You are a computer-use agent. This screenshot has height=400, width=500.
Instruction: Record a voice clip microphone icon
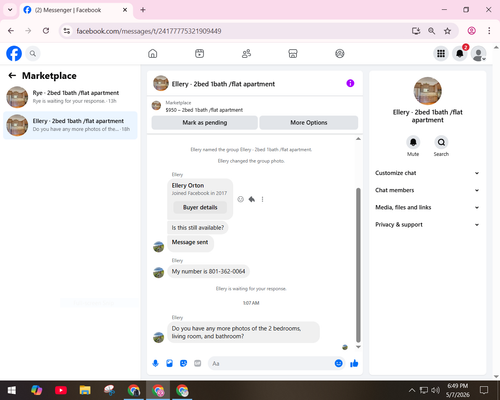pyautogui.click(x=155, y=363)
